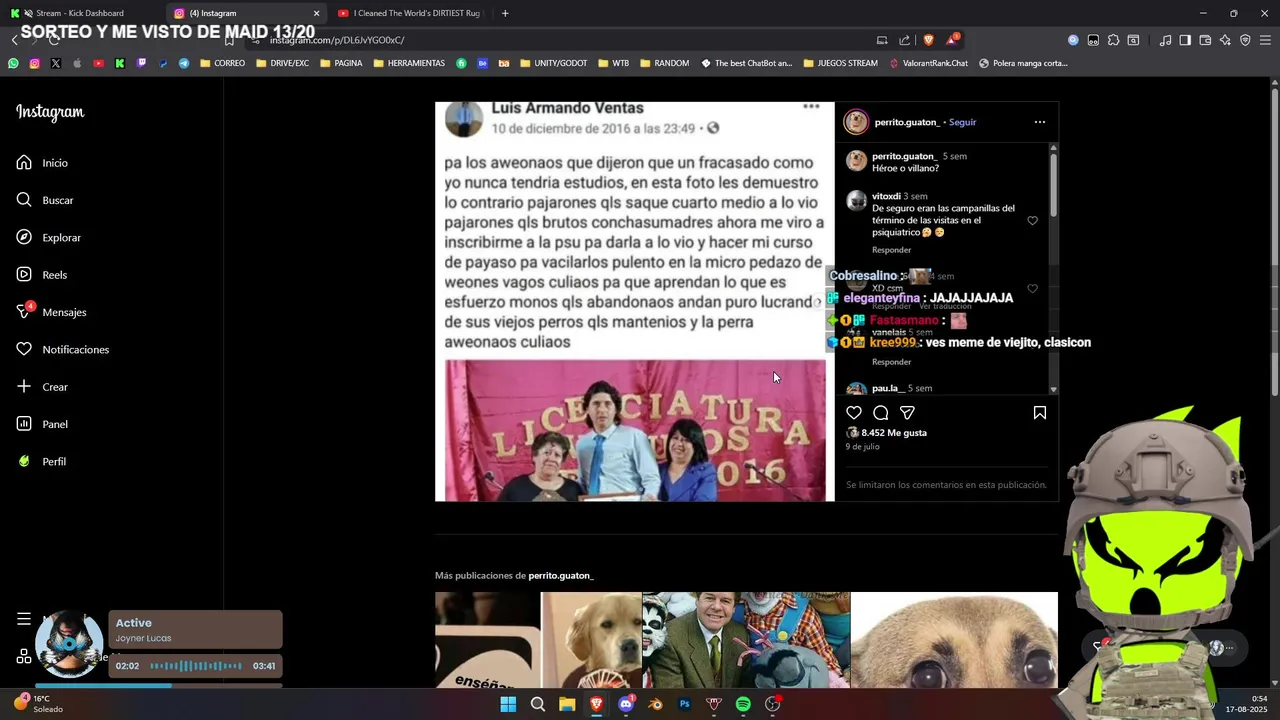Open Photoshop from the taskbar
Image resolution: width=1280 pixels, height=720 pixels.
[685, 704]
